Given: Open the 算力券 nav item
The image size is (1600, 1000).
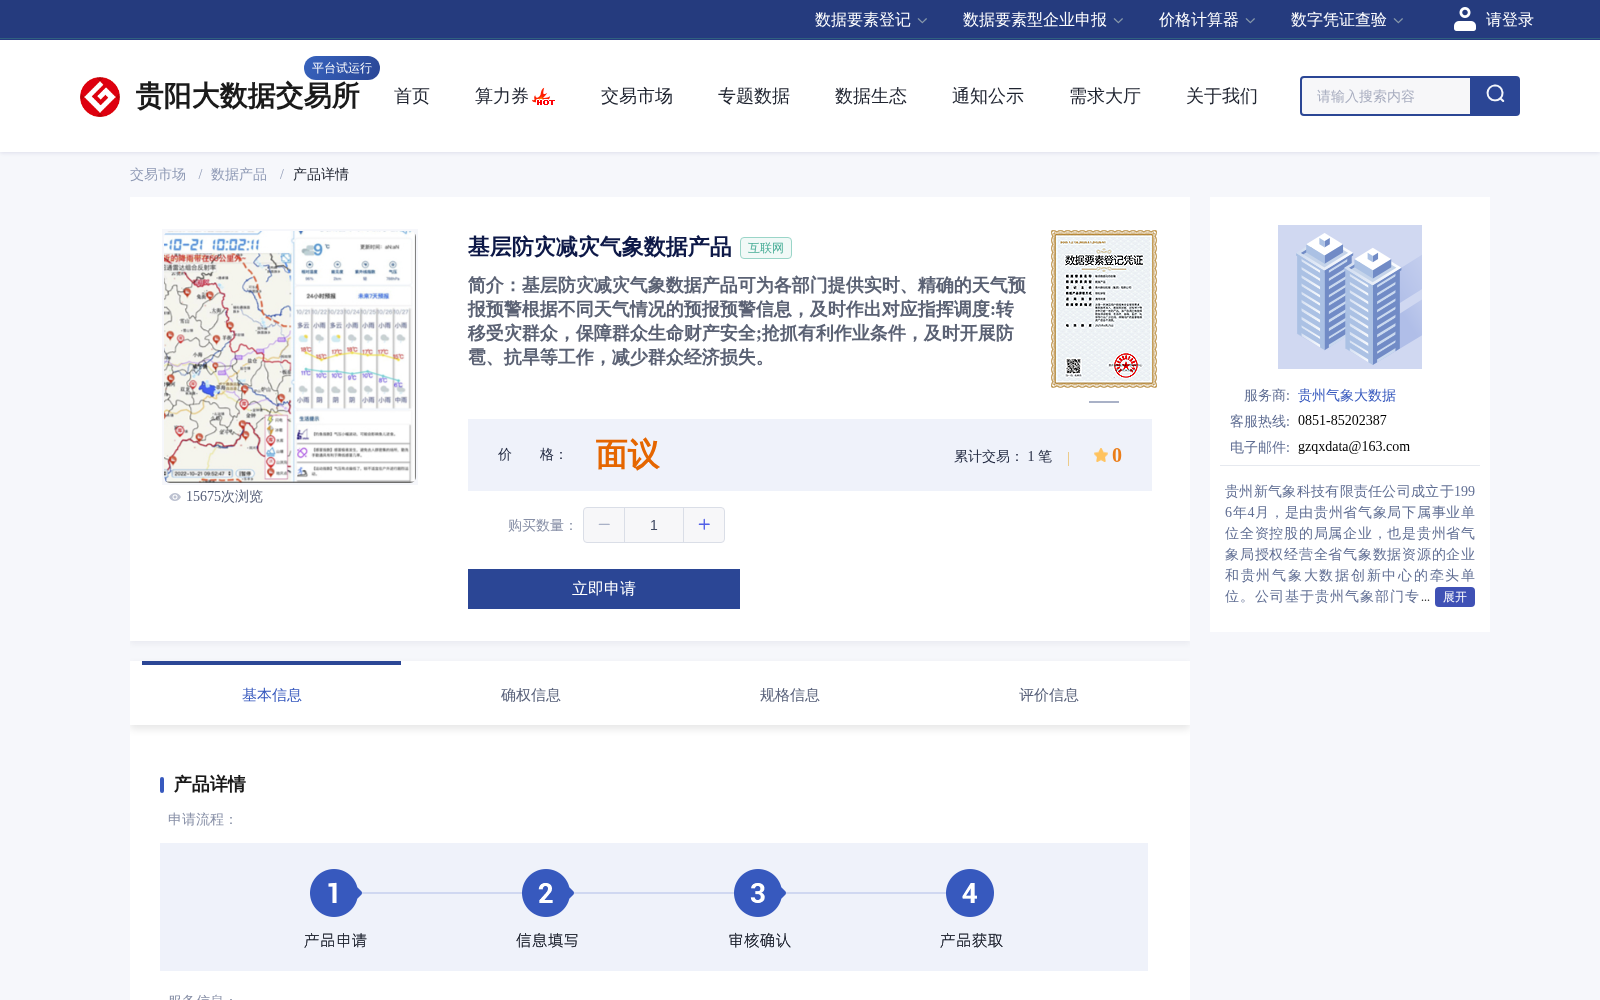Looking at the screenshot, I should [502, 96].
